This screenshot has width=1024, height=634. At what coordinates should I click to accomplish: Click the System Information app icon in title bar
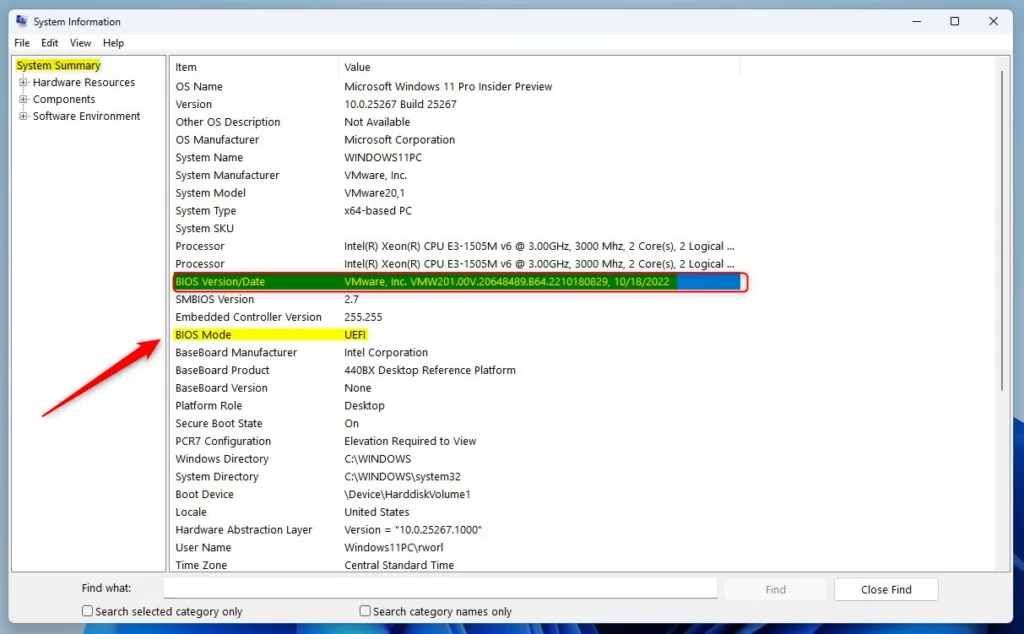pos(21,21)
